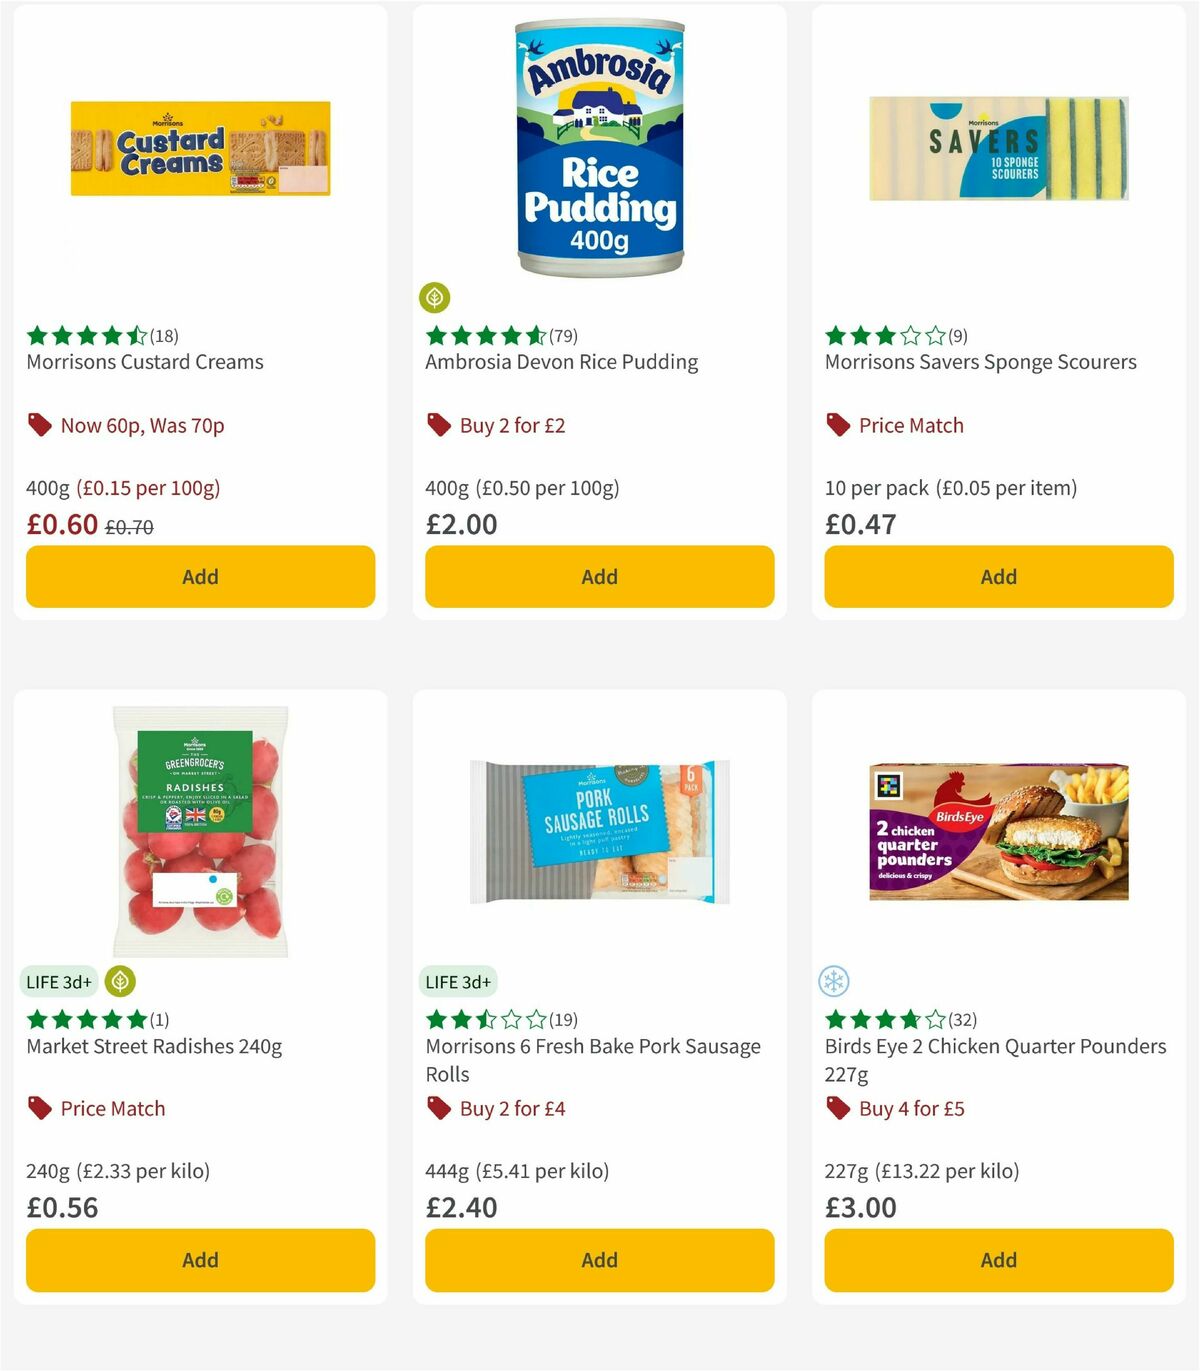
Task: Click the Price Match tag icon under Sponge Scourers
Action: coord(836,424)
